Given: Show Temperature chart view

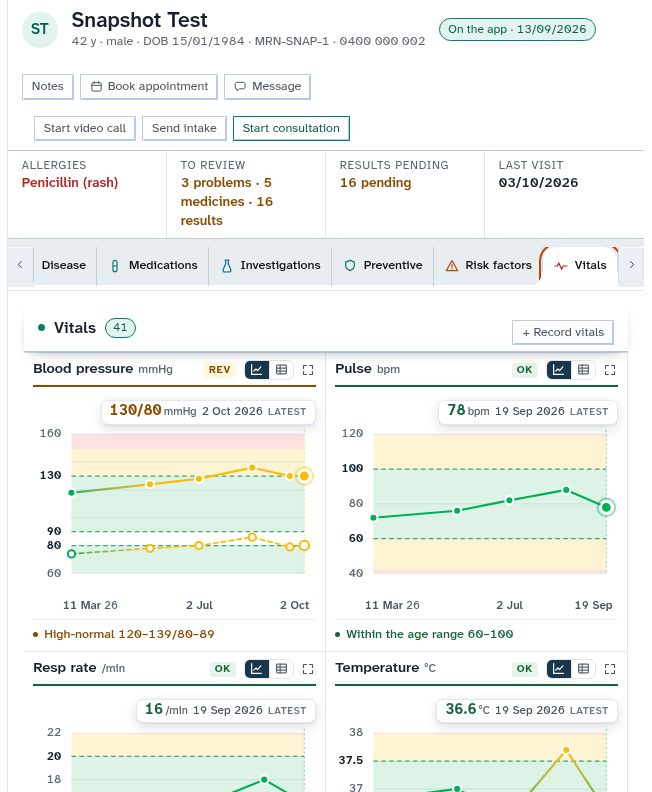Looking at the screenshot, I should tap(559, 669).
